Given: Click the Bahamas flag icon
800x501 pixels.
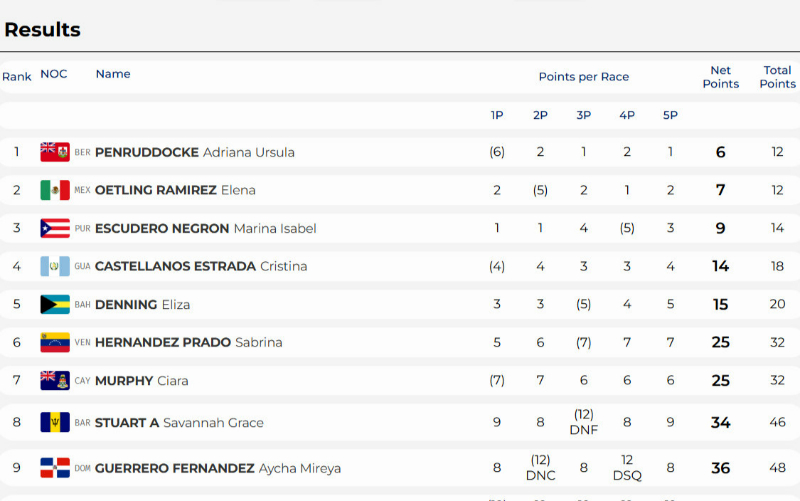Looking at the screenshot, I should pyautogui.click(x=55, y=305).
